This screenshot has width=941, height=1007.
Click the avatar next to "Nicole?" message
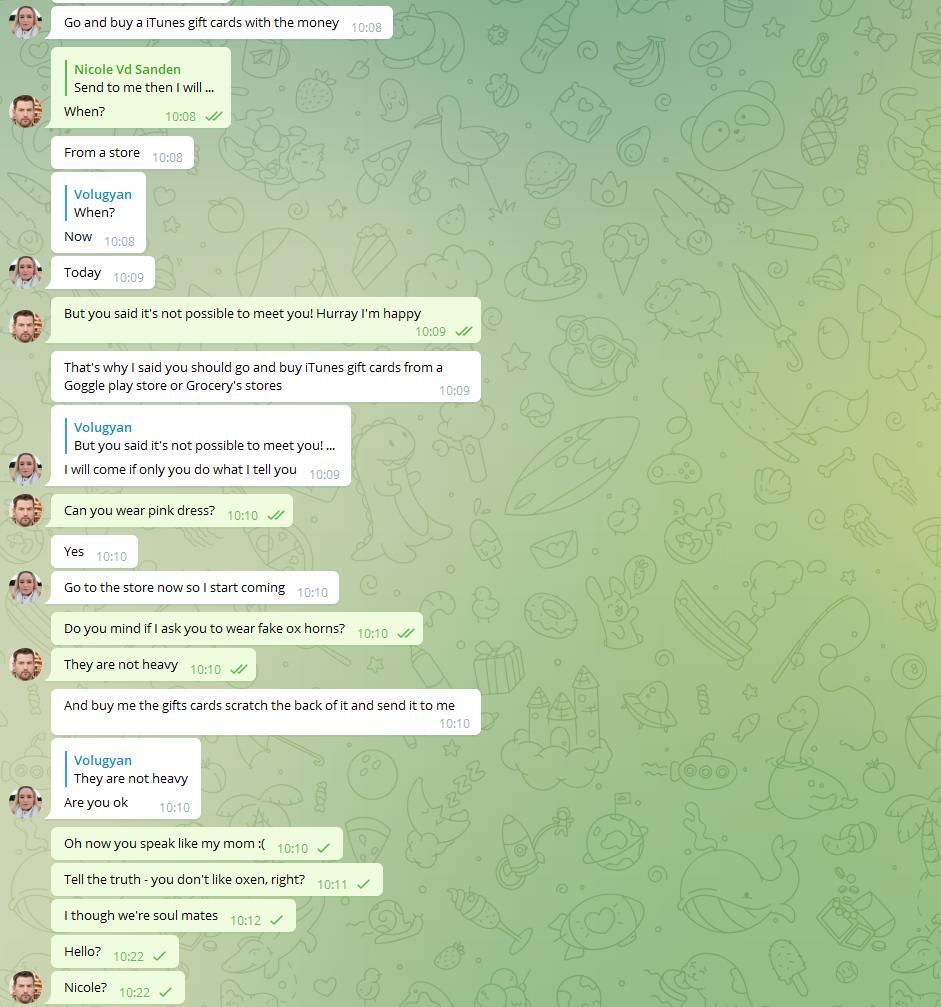click(x=26, y=988)
